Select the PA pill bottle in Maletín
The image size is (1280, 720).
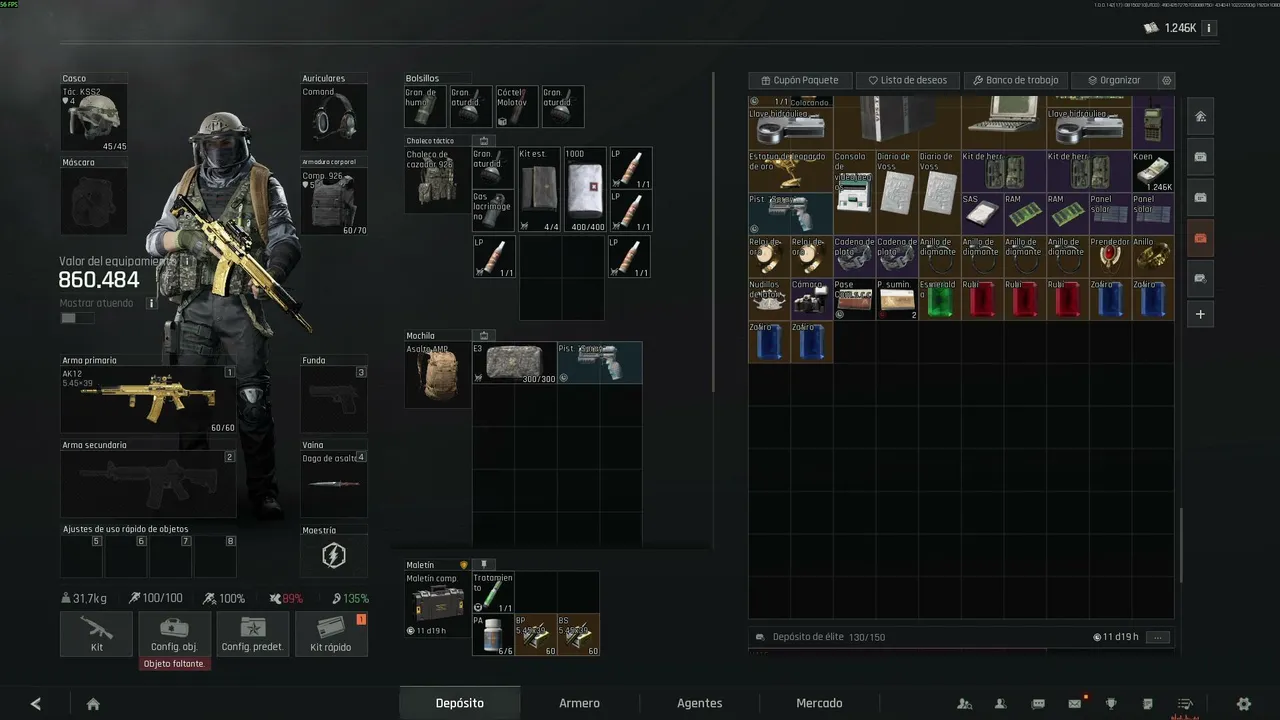coord(493,635)
